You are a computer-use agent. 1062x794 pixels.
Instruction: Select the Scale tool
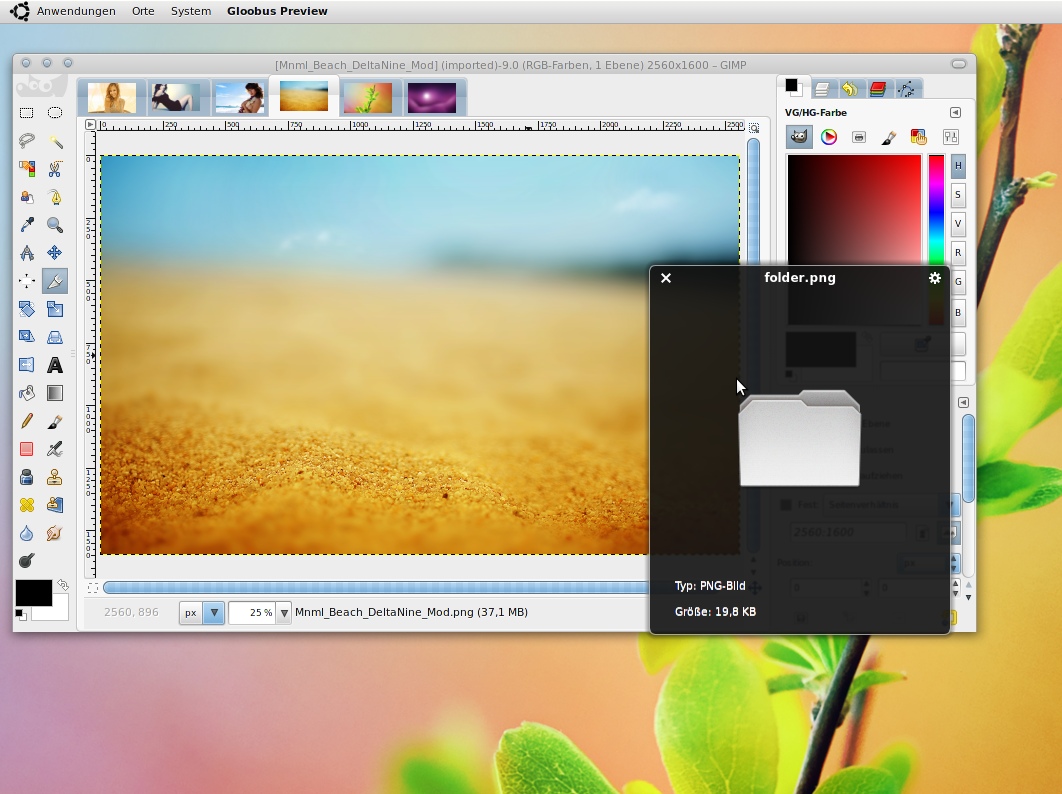point(55,309)
